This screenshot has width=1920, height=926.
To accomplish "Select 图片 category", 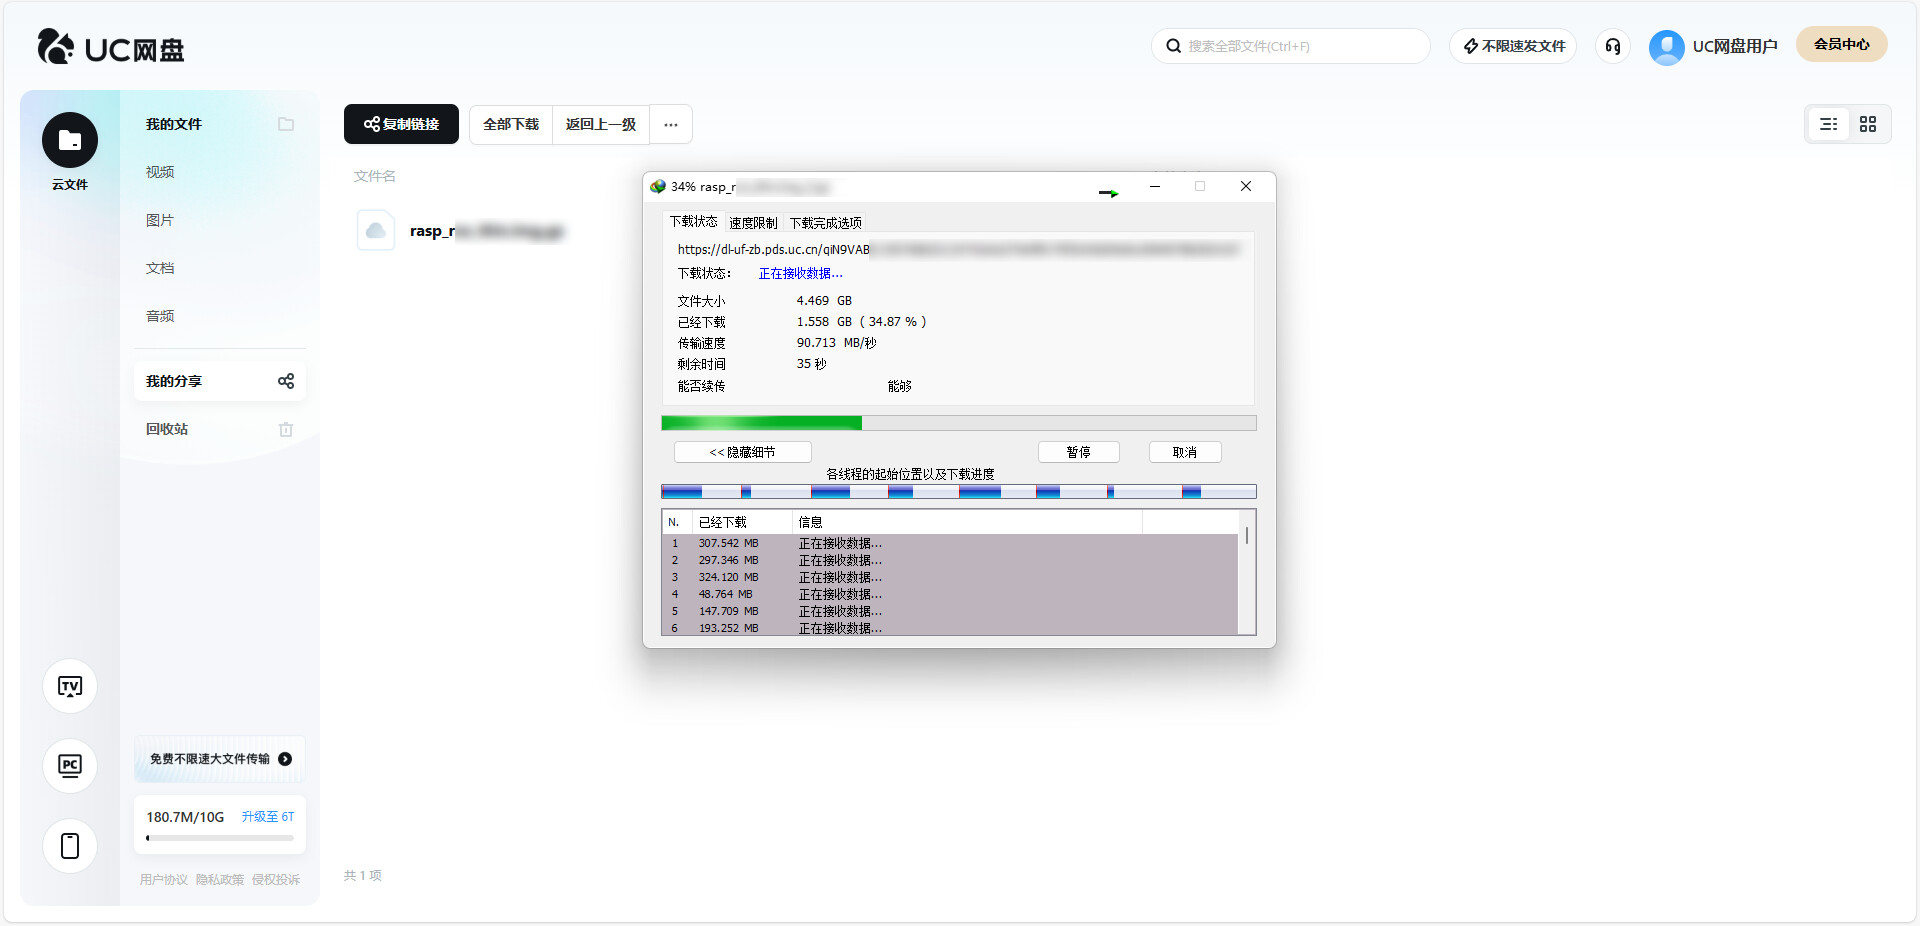I will (160, 220).
